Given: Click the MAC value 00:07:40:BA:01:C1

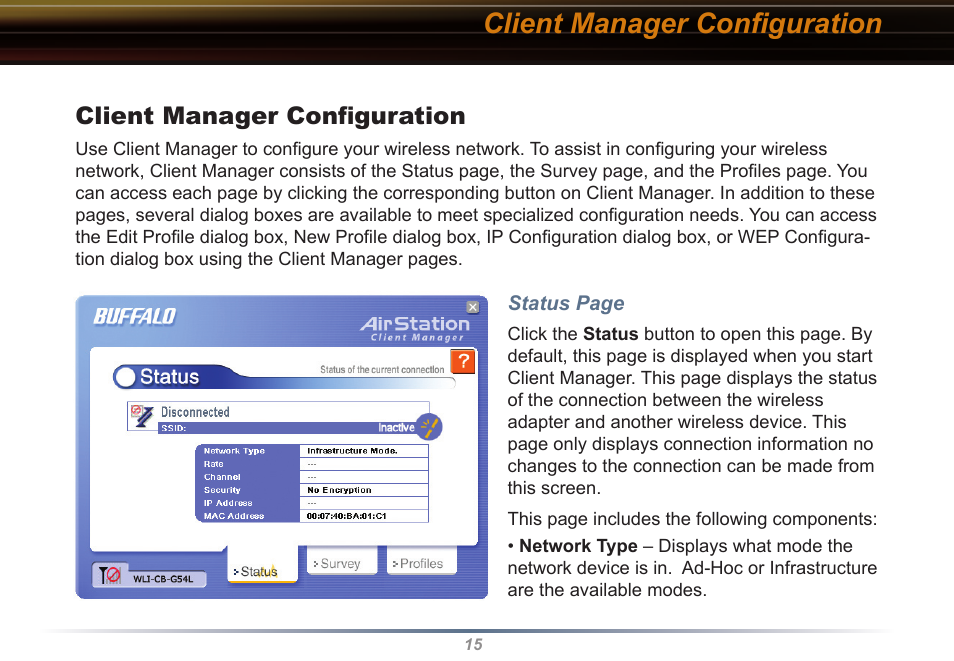Looking at the screenshot, I should (346, 516).
